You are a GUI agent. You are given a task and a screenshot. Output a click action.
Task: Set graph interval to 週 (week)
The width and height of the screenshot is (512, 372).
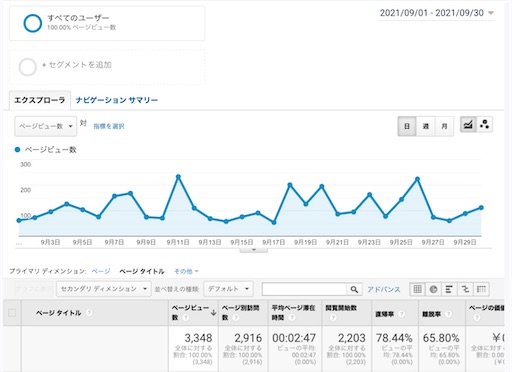(425, 126)
